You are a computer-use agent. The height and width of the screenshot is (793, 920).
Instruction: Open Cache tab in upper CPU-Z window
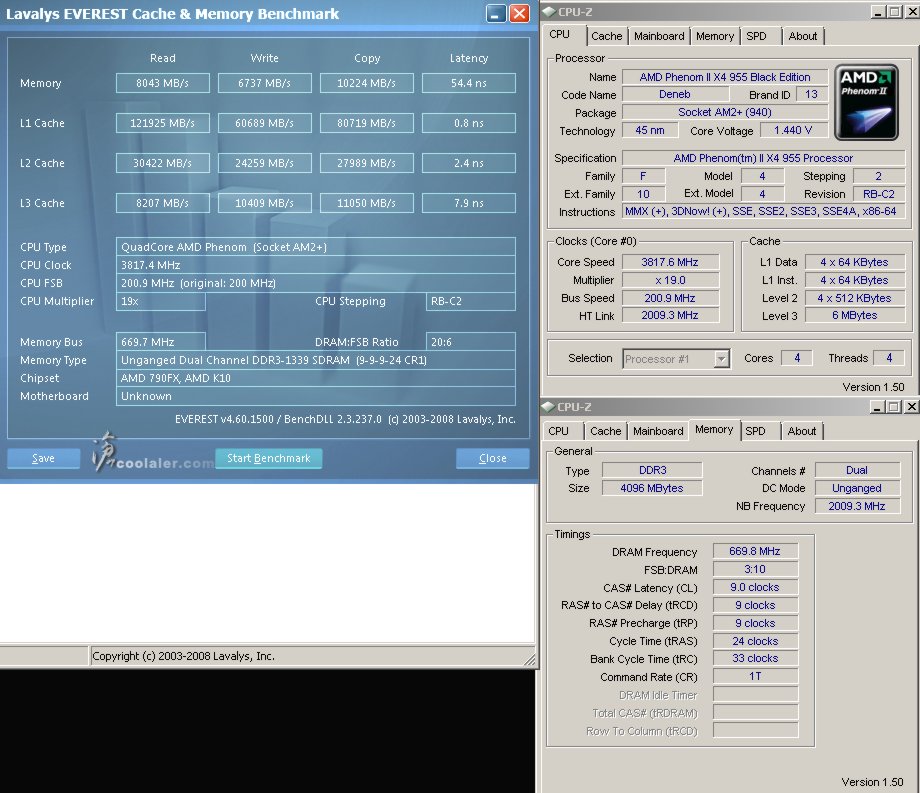tap(607, 36)
